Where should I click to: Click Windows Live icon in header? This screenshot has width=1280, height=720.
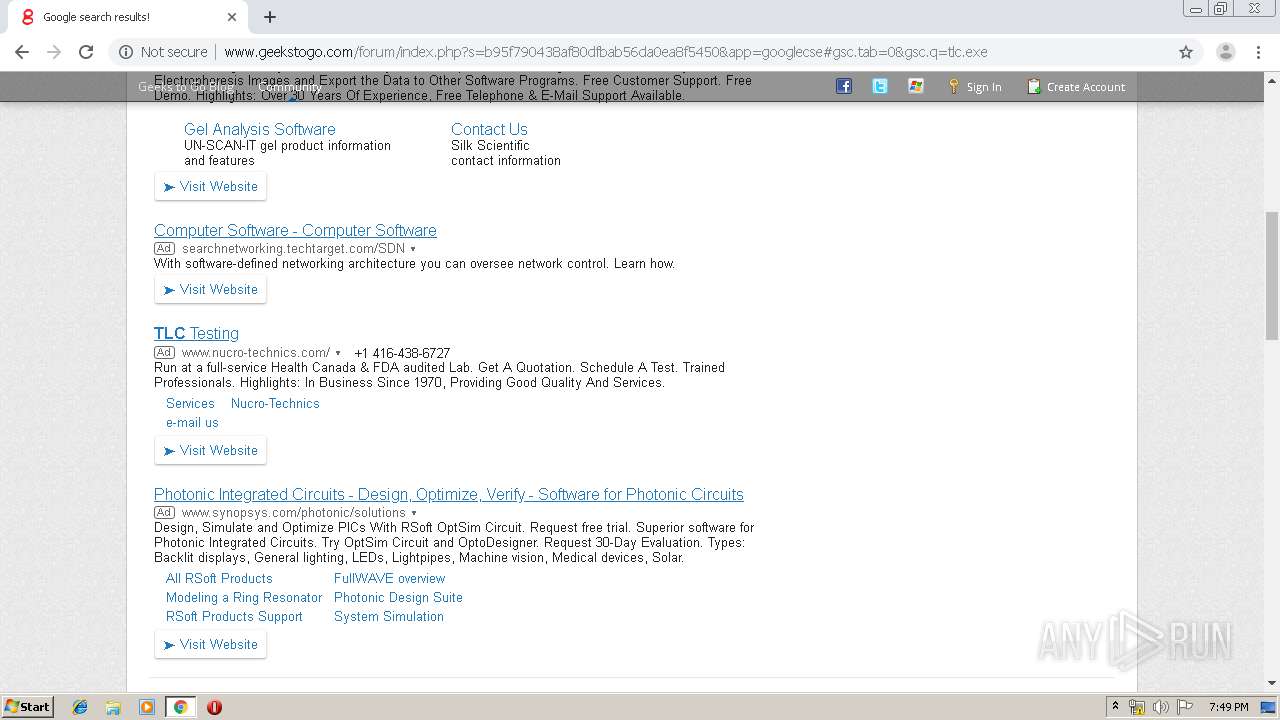click(x=916, y=86)
